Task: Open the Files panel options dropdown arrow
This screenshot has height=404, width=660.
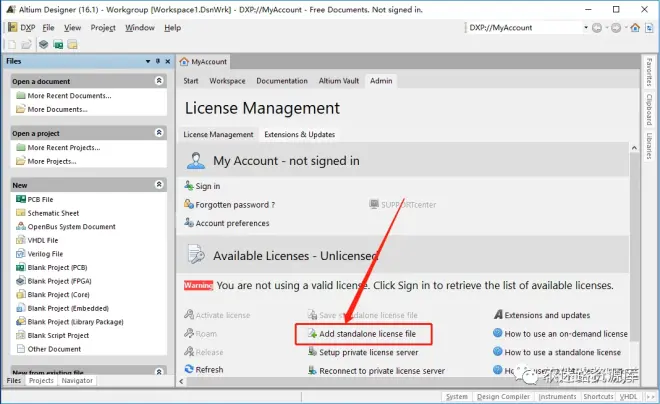Action: tap(148, 61)
